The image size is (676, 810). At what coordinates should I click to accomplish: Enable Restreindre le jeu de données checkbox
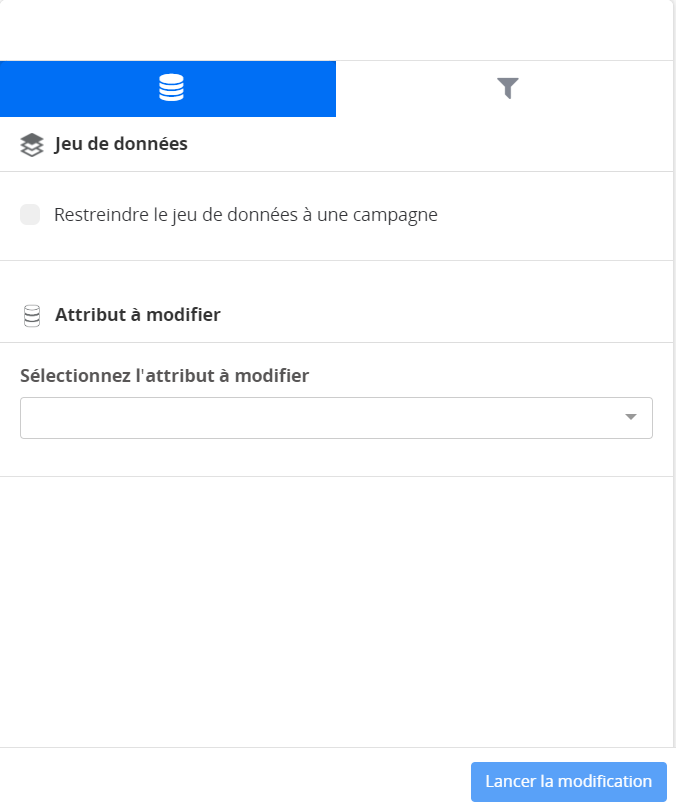[x=30, y=214]
